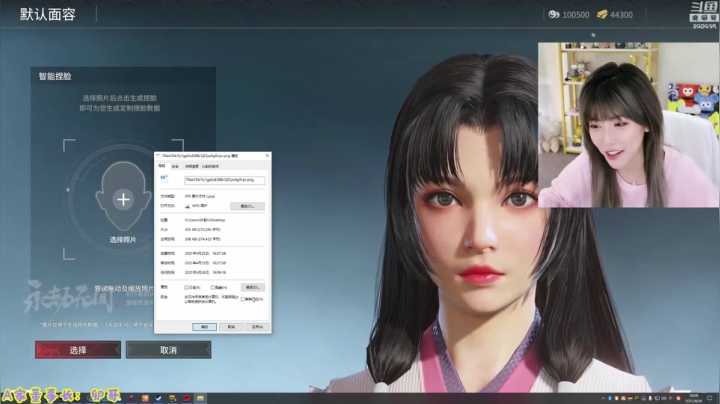Click the yellow folder icon in taskbar

[x=172, y=398]
